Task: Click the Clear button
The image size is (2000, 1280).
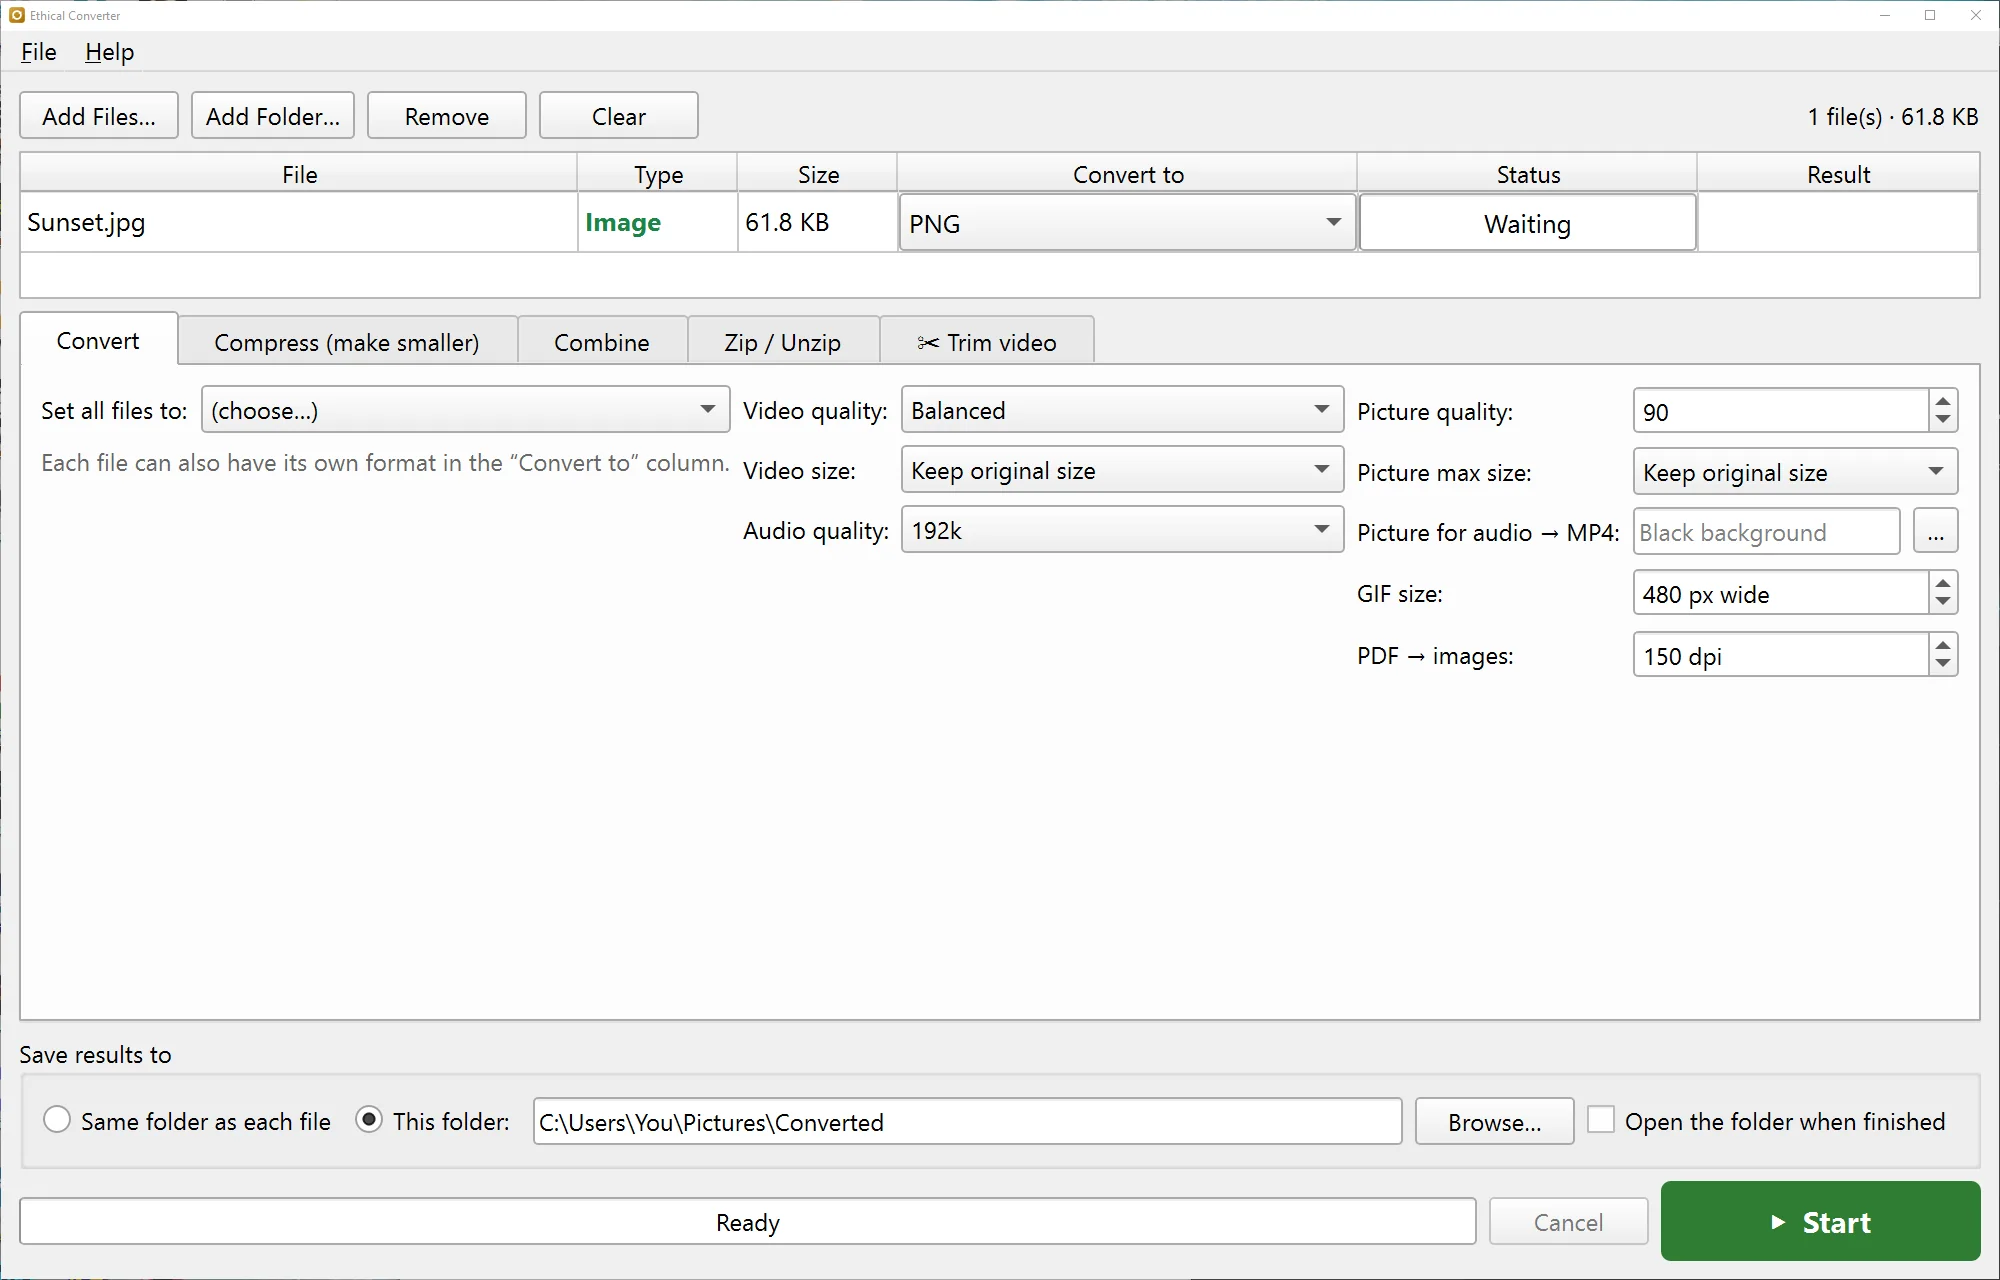Action: pos(619,116)
